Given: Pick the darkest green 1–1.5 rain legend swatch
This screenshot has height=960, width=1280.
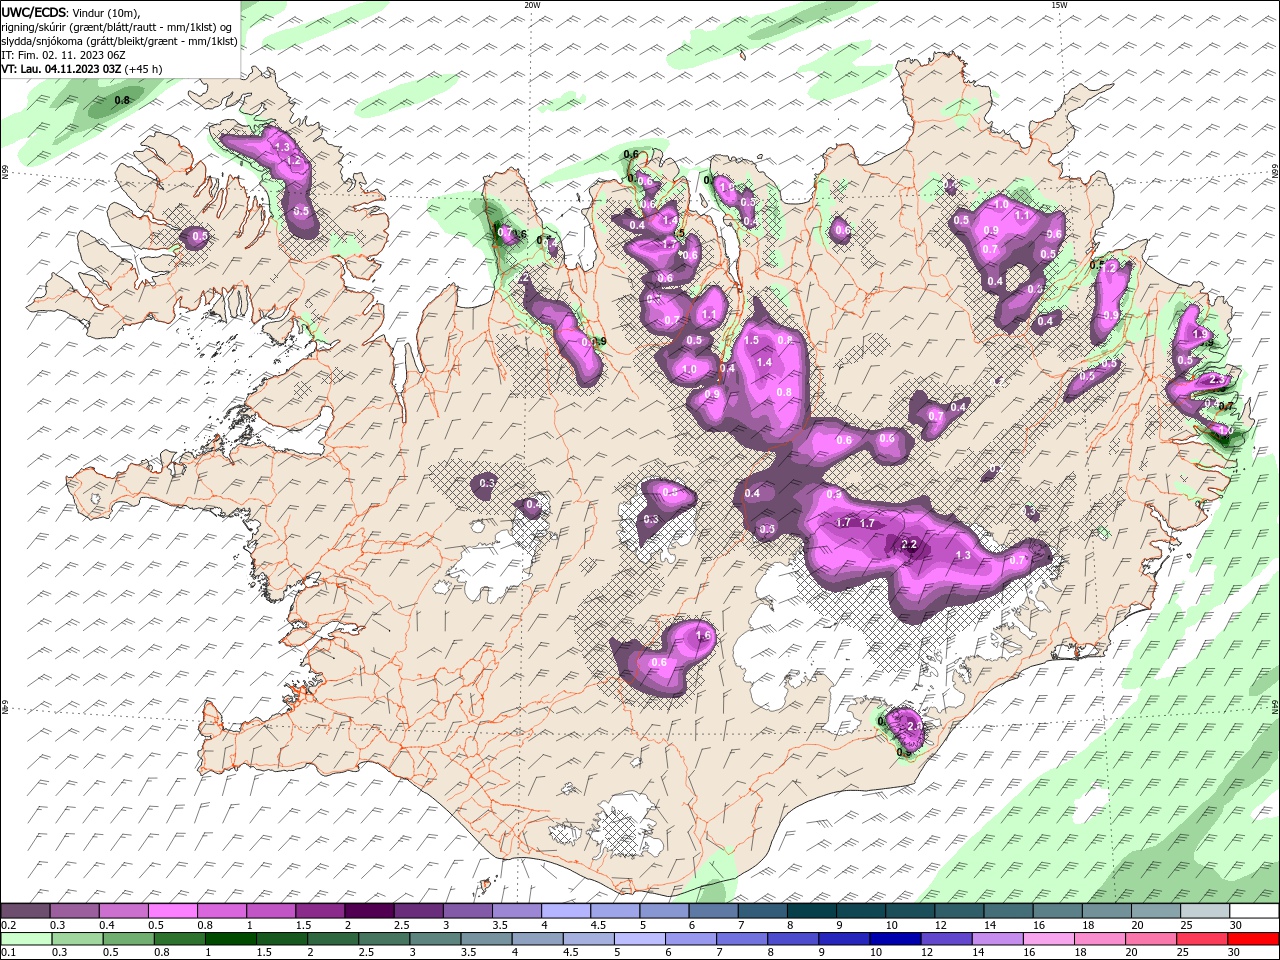Looking at the screenshot, I should (x=230, y=939).
